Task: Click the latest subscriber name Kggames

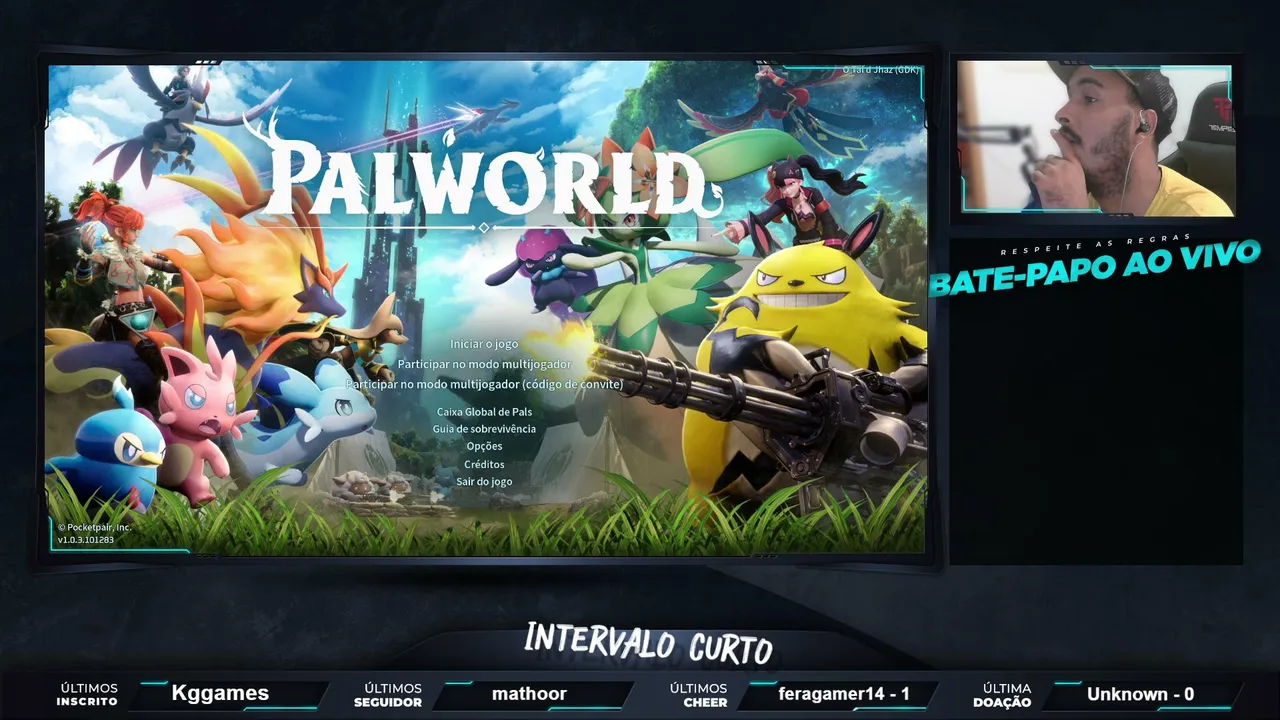Action: [220, 693]
